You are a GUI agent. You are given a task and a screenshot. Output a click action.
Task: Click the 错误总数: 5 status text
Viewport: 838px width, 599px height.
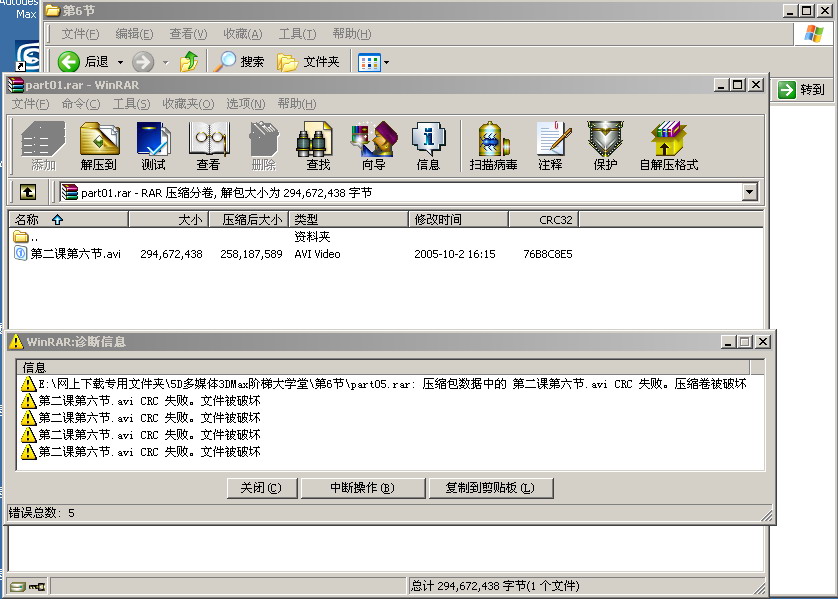[42, 513]
